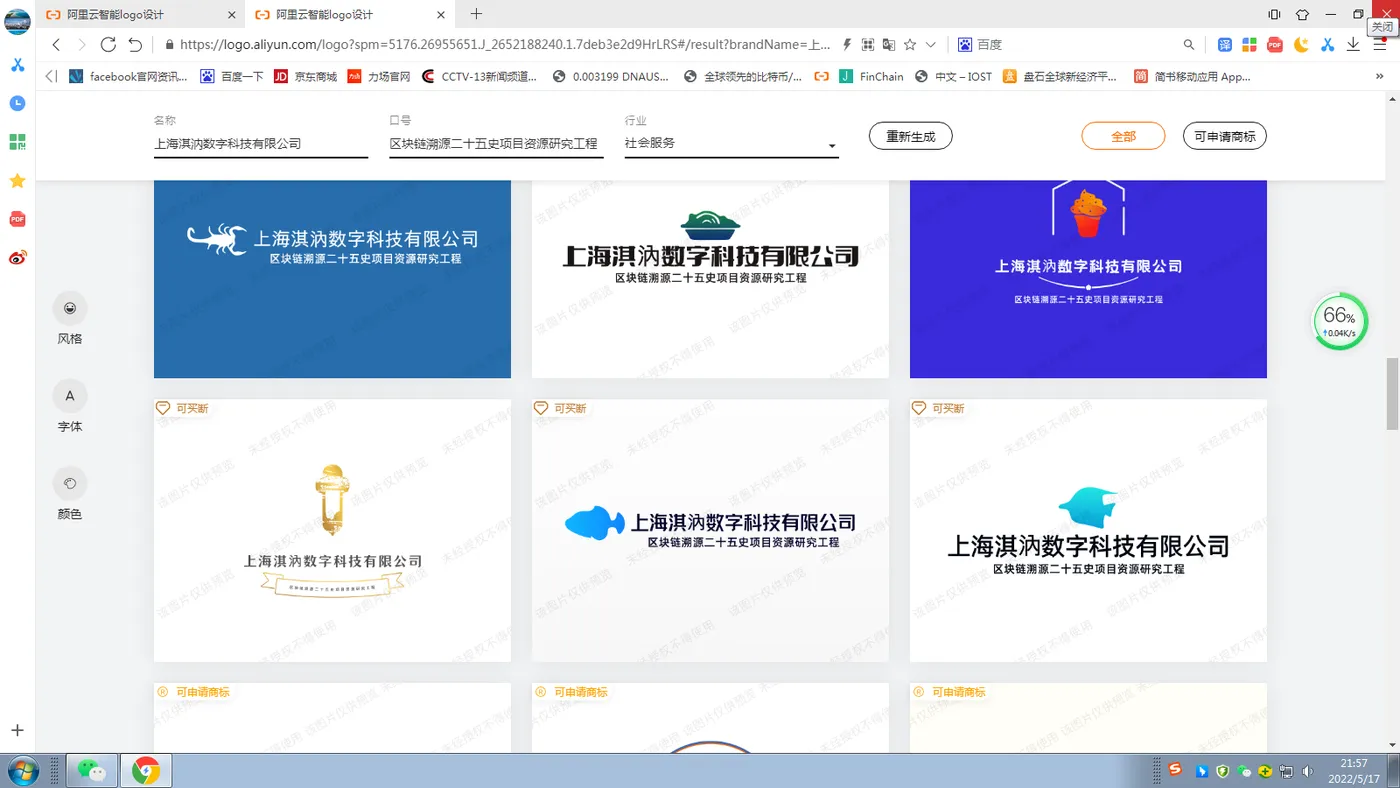Click the scissors screenshot extension in toolbar
The width and height of the screenshot is (1400, 788).
pos(1327,45)
